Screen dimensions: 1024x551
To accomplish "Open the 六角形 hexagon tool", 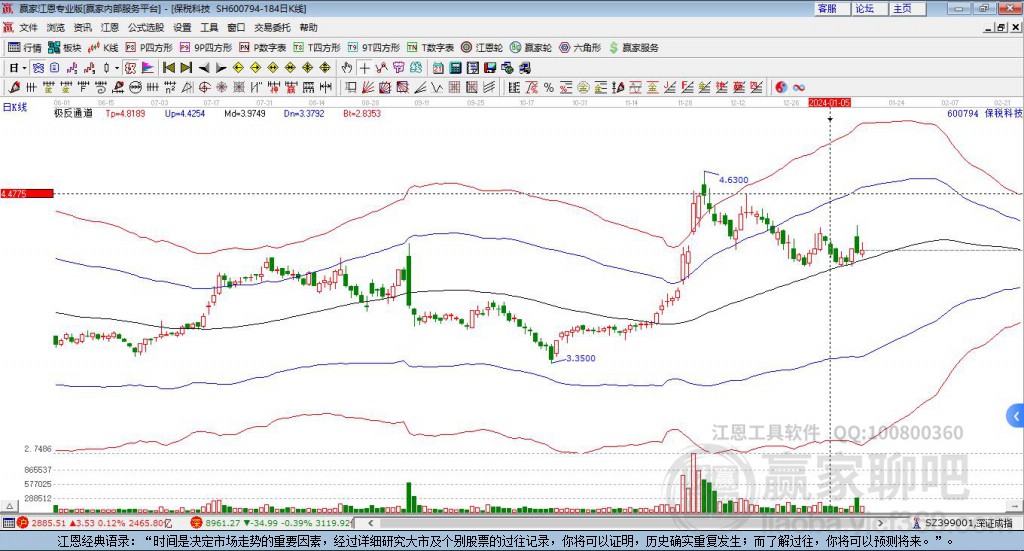I will pyautogui.click(x=580, y=48).
